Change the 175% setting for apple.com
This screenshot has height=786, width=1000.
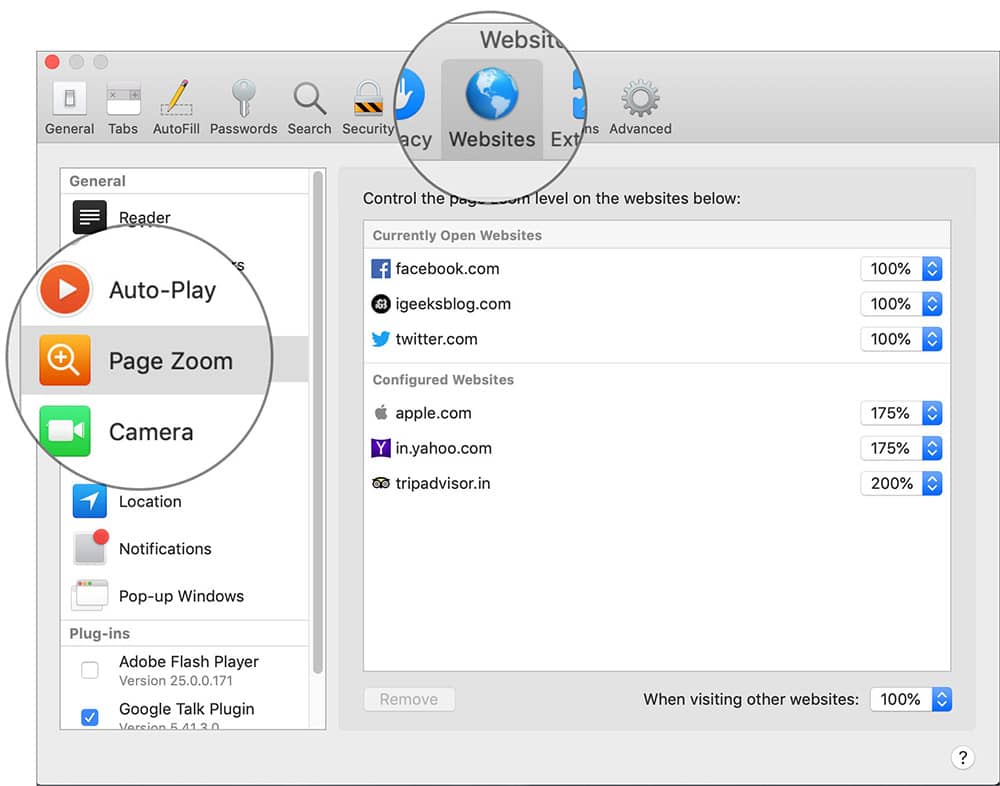click(931, 413)
